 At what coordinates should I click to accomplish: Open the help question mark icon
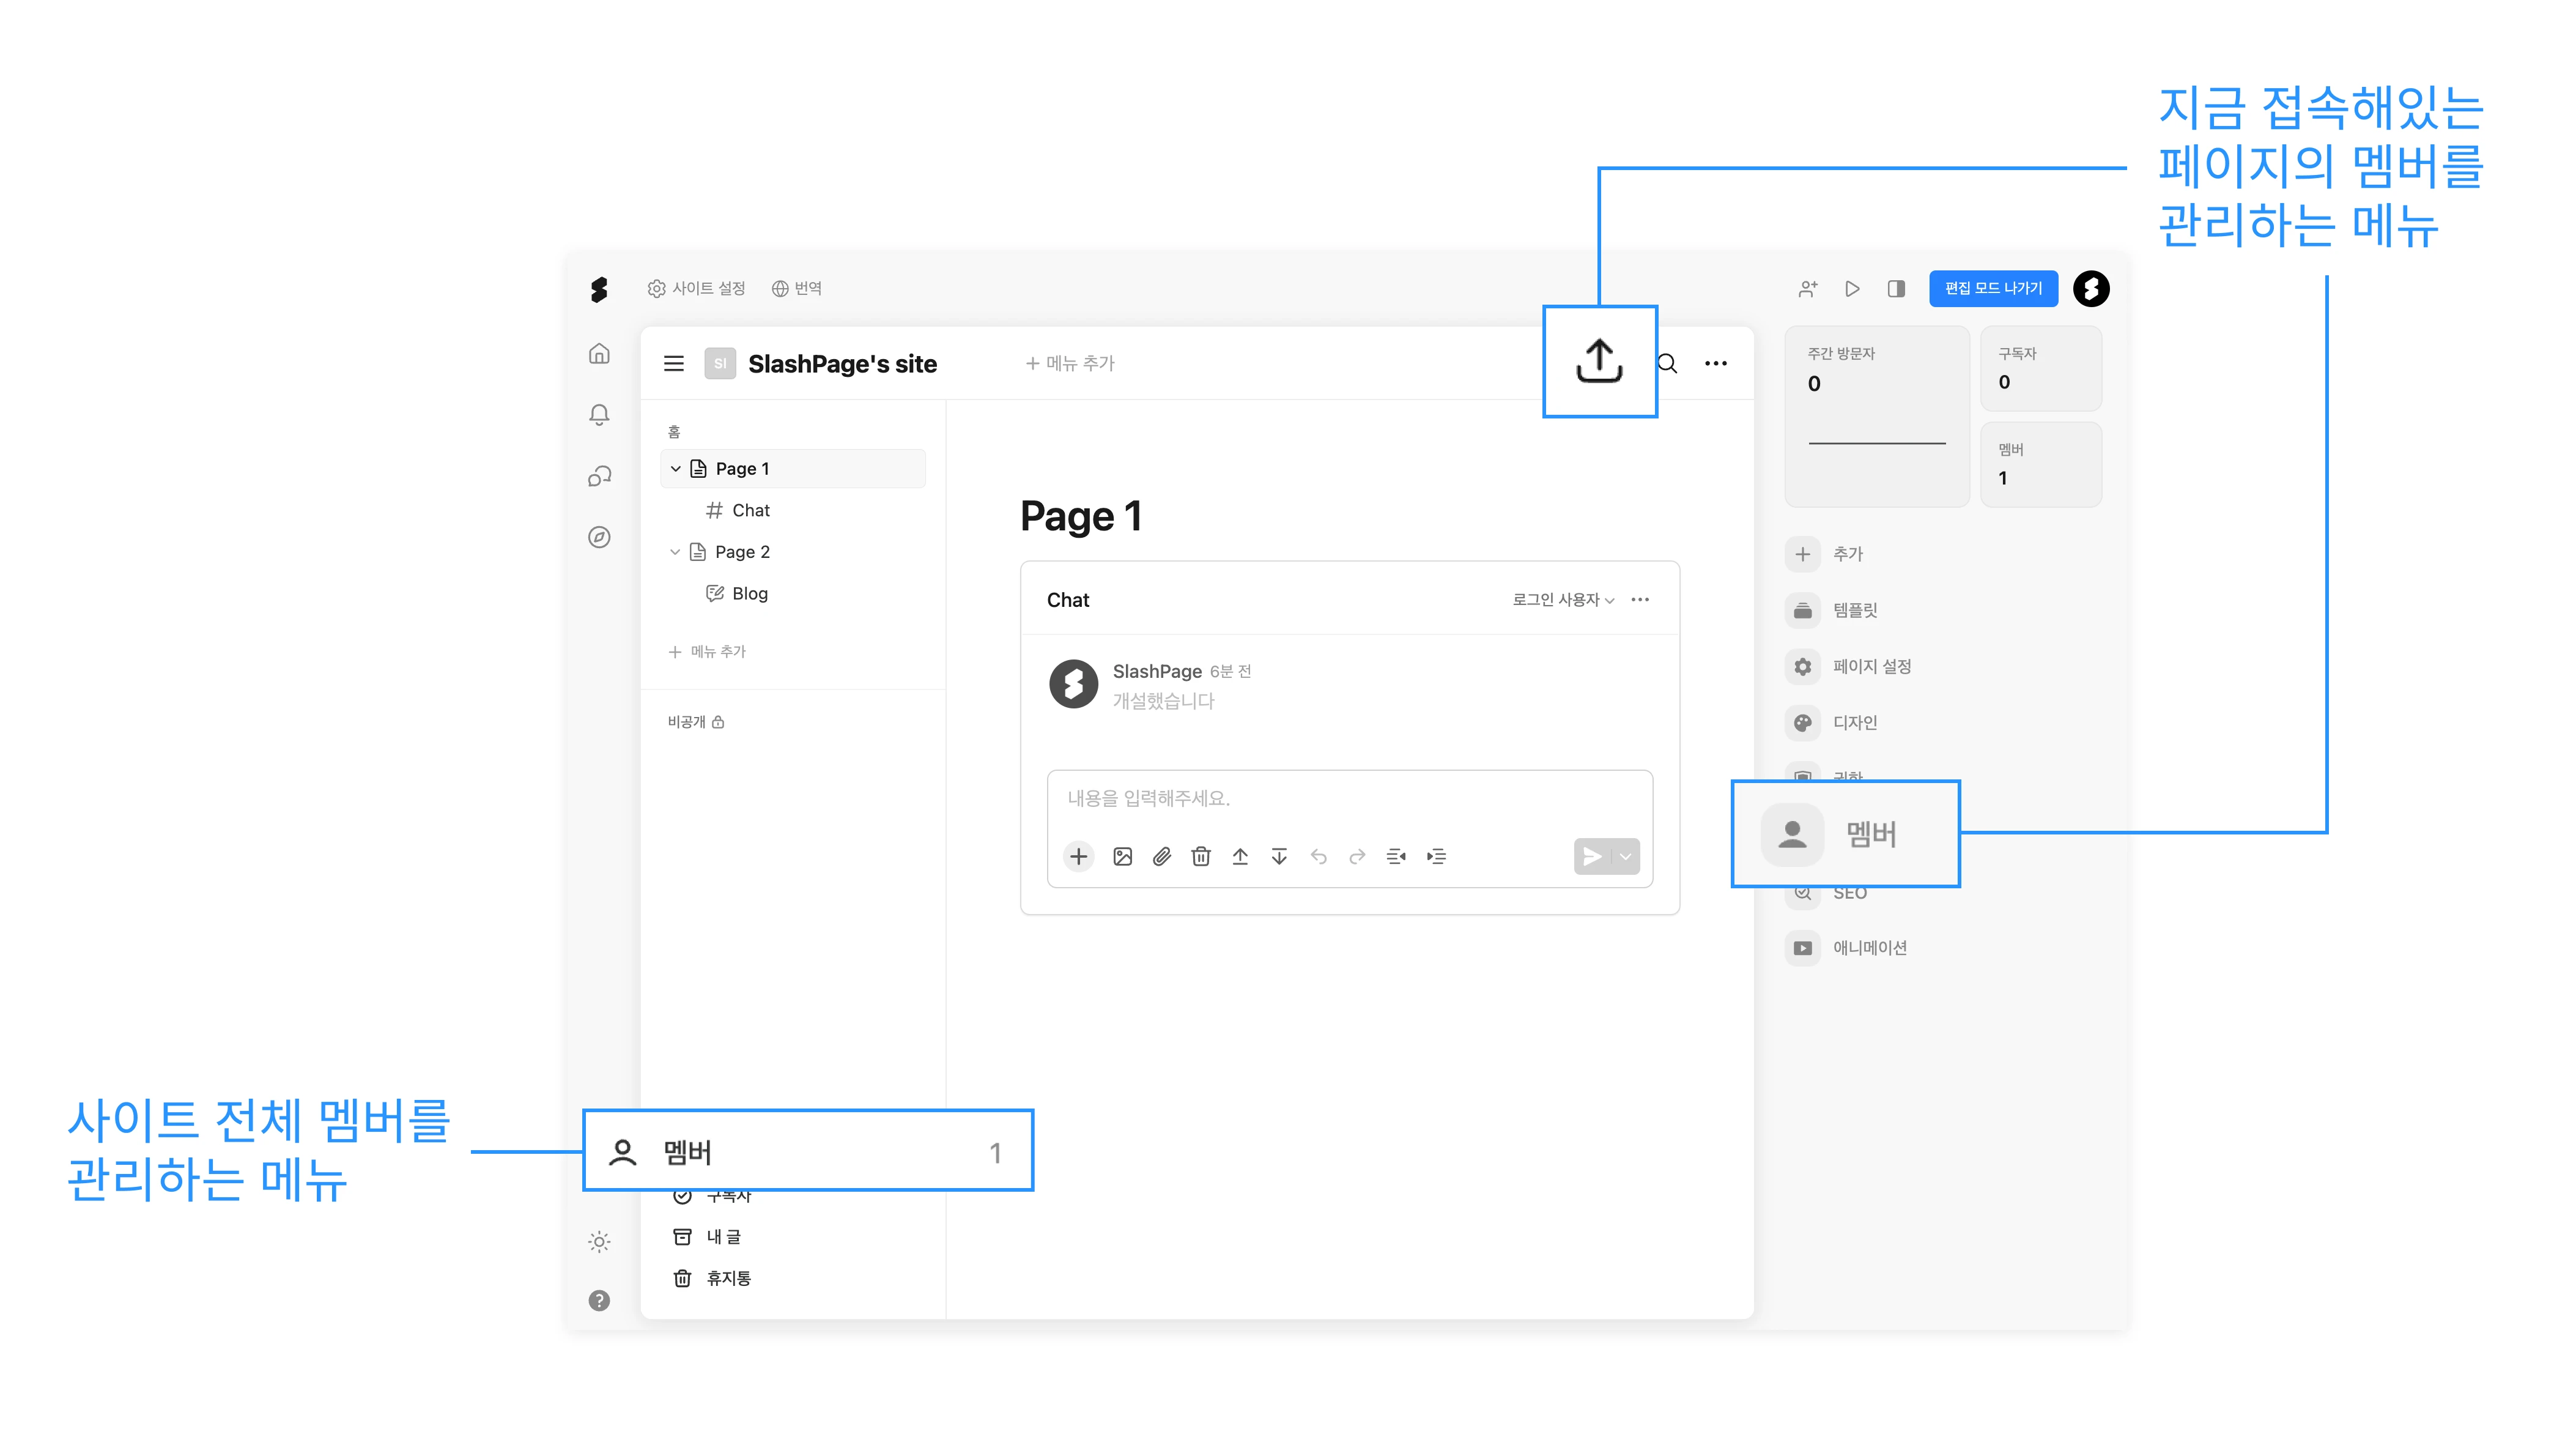coord(599,1301)
